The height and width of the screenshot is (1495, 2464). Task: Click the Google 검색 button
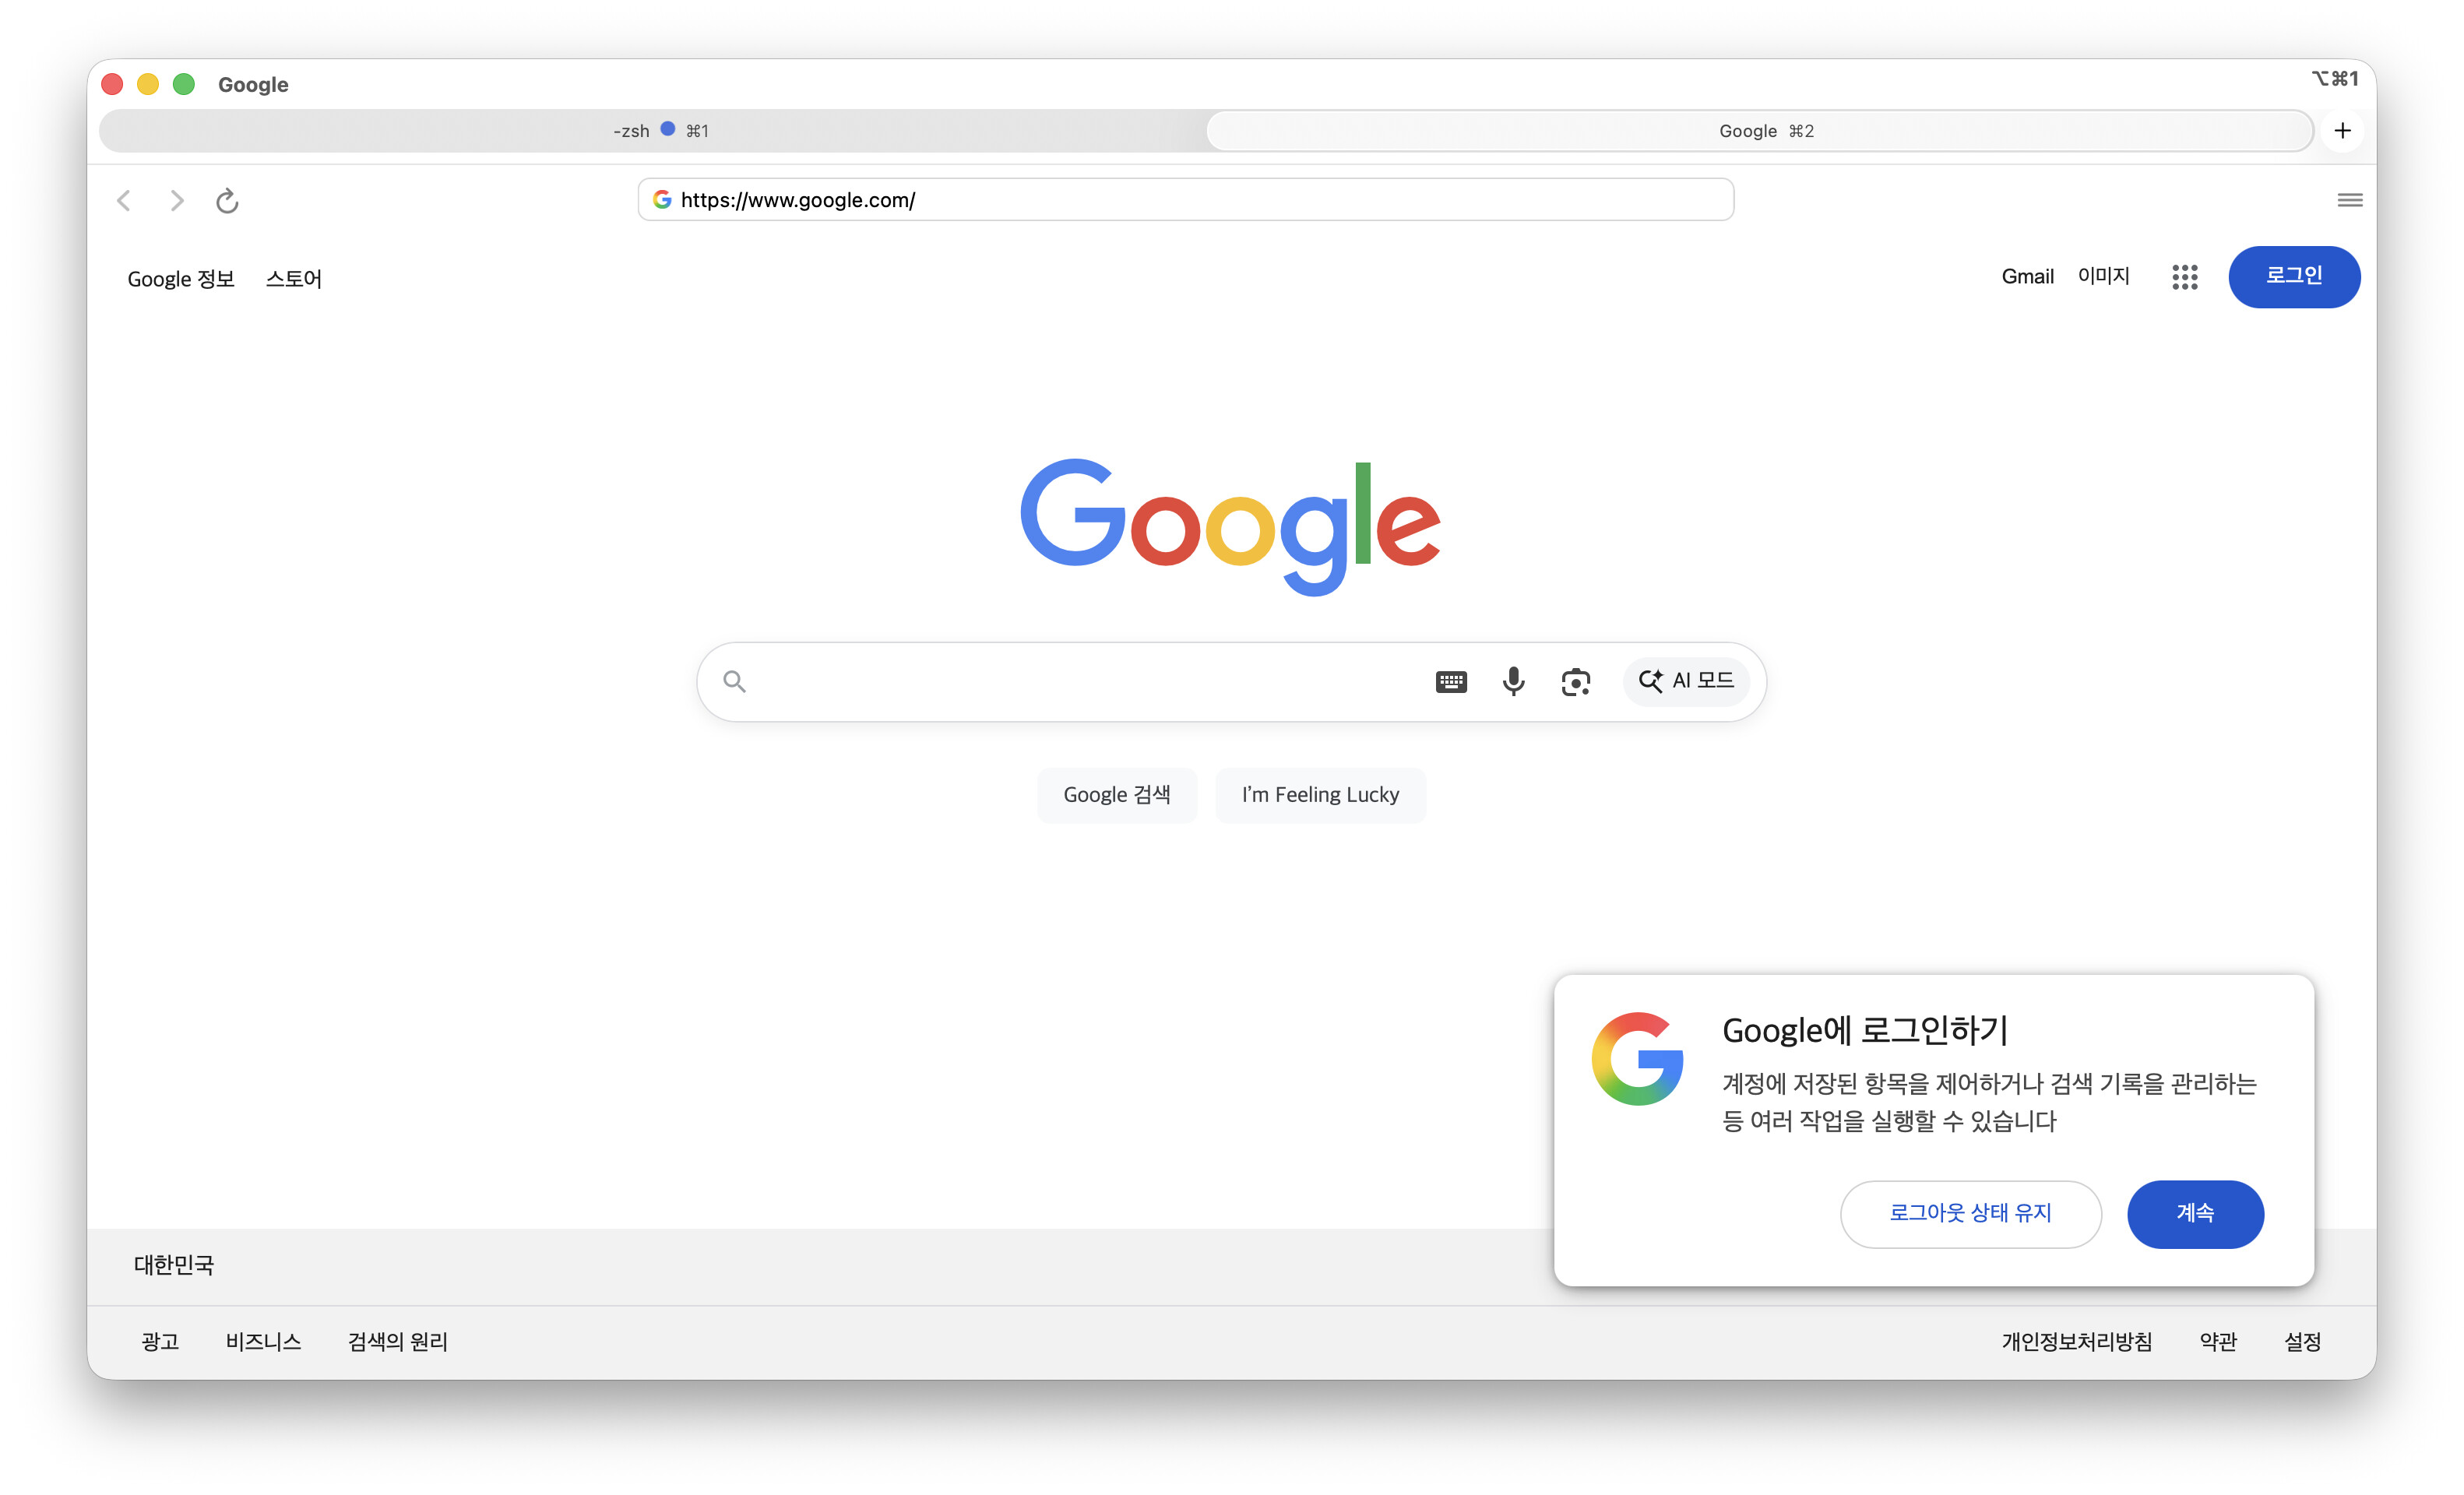[x=1116, y=795]
